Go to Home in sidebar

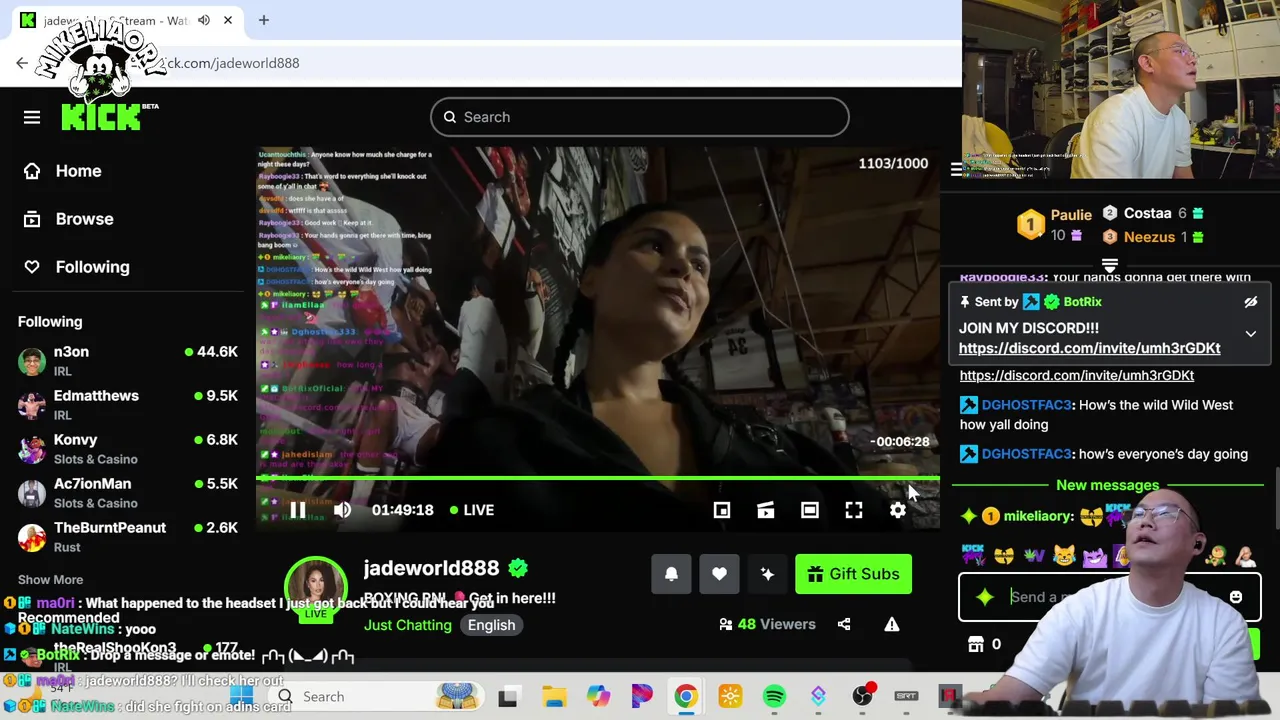pyautogui.click(x=62, y=171)
